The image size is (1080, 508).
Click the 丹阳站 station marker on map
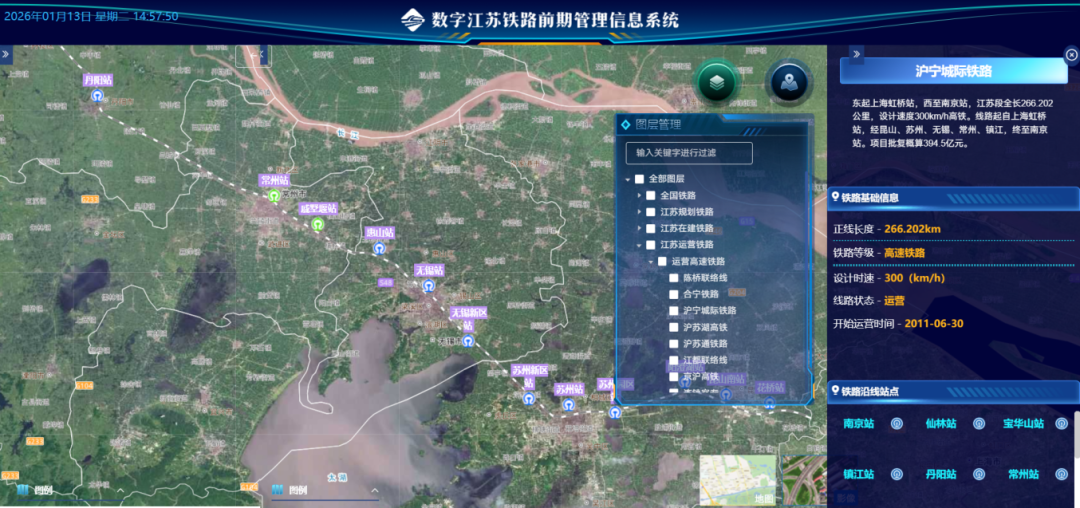[x=98, y=95]
